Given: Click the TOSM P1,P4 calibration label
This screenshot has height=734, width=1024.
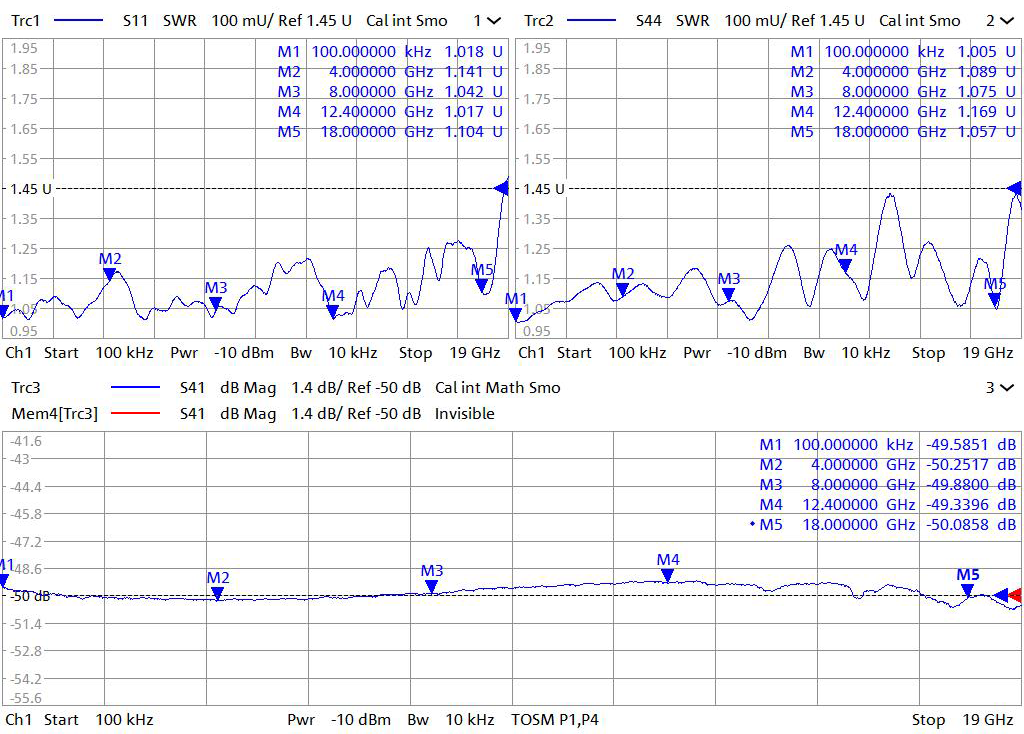Looking at the screenshot, I should pyautogui.click(x=555, y=719).
